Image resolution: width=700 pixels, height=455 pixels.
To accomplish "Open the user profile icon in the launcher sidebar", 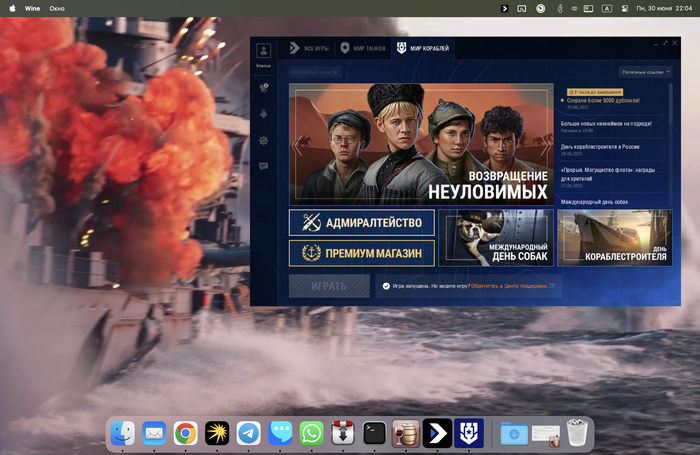I will (x=263, y=50).
